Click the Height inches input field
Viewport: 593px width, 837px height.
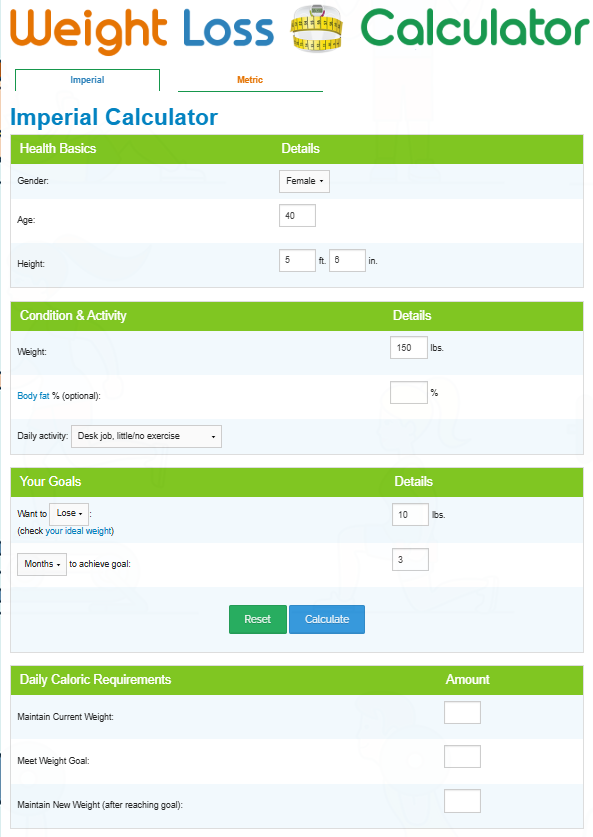pyautogui.click(x=347, y=260)
